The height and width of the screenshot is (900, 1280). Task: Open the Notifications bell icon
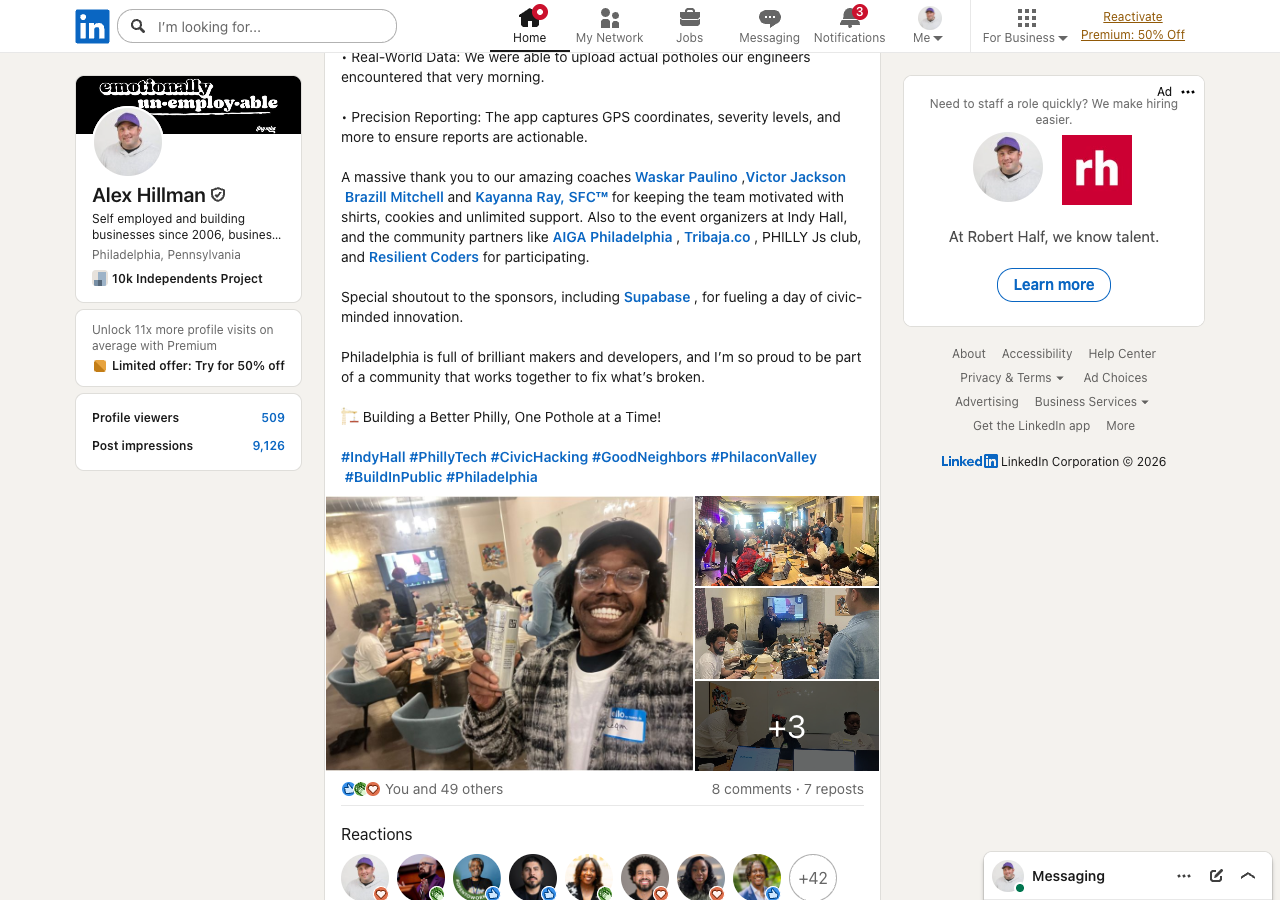pos(849,18)
